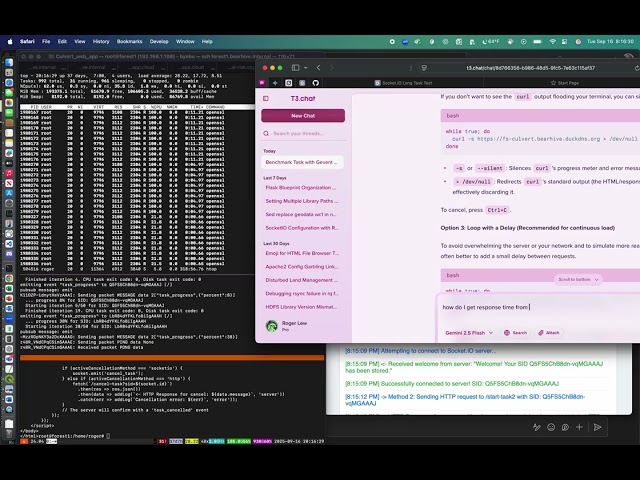This screenshot has height=480, width=640.
Task: Open the View menu
Action: [x=80, y=42]
